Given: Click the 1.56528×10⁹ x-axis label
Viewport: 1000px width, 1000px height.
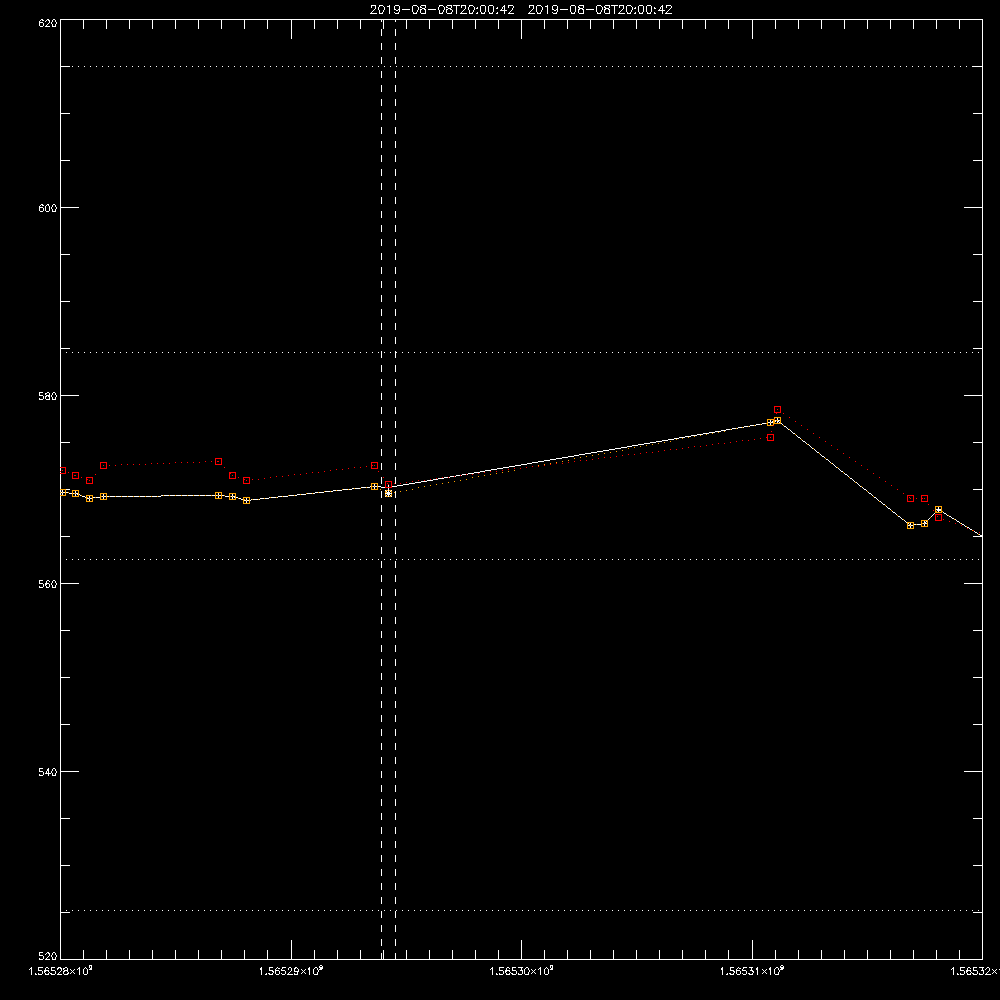Looking at the screenshot, I should [61, 971].
